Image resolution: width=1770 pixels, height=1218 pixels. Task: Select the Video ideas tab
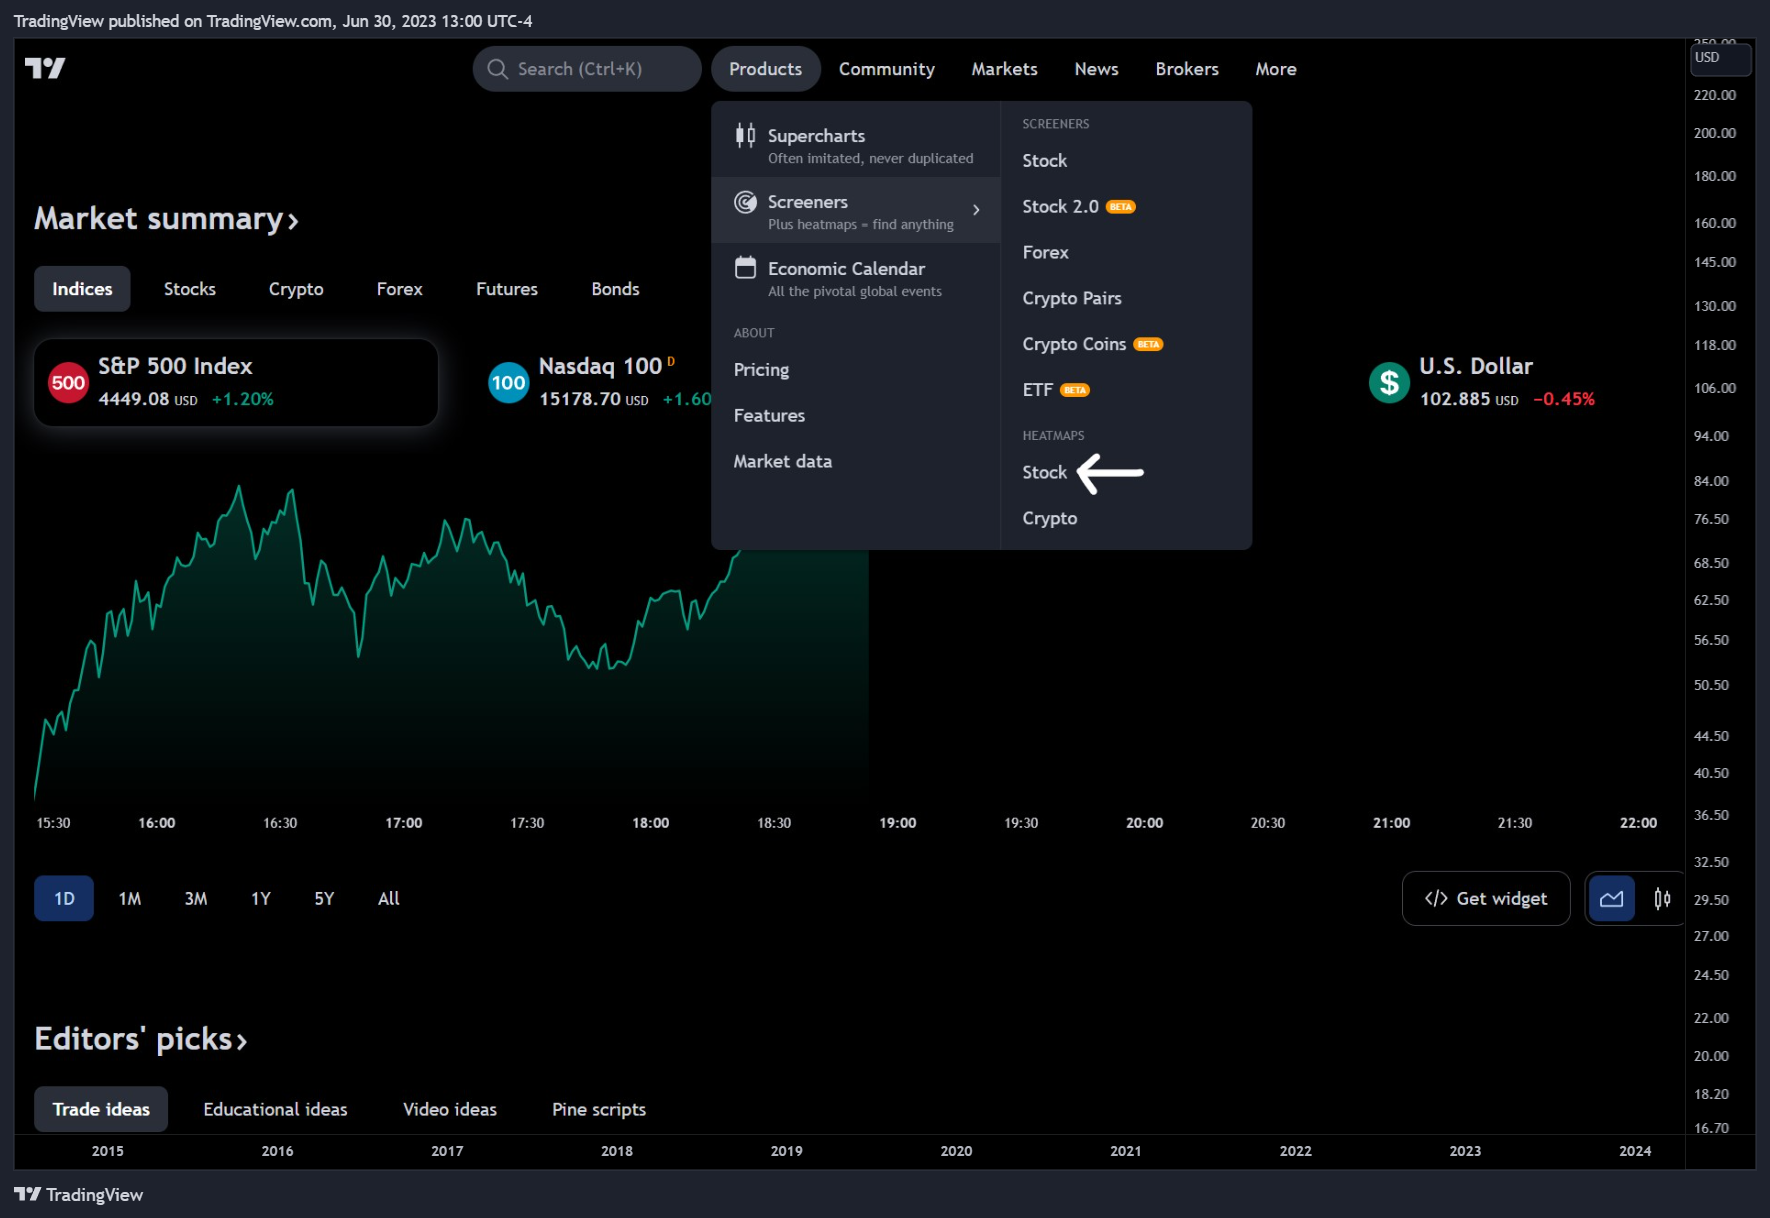450,1109
